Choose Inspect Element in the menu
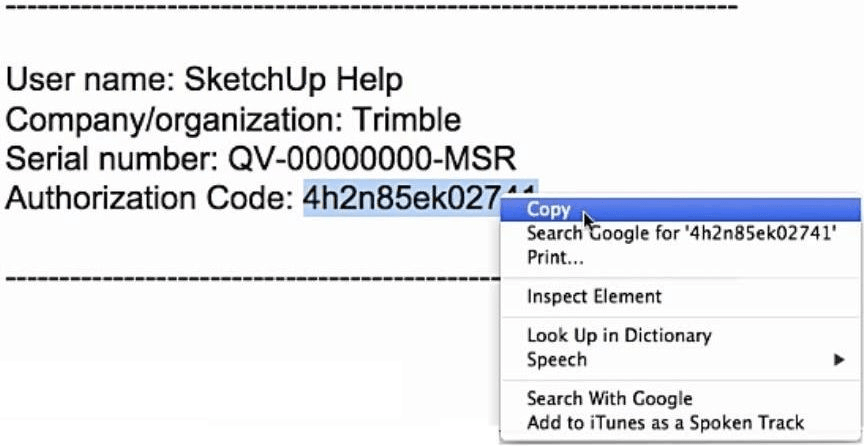Image resolution: width=864 pixels, height=446 pixels. point(594,297)
